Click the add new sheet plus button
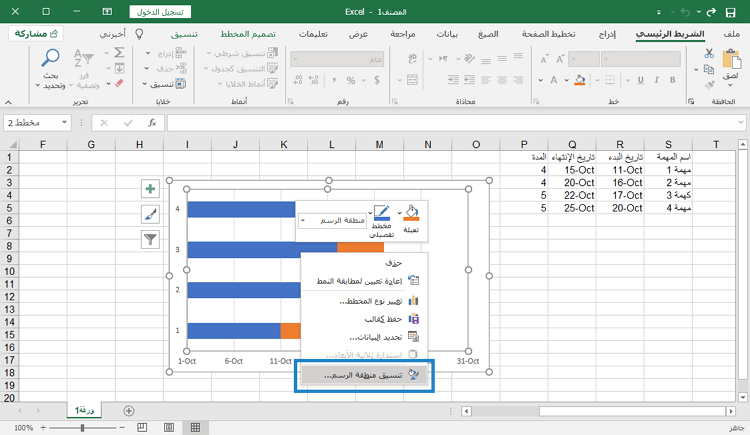This screenshot has height=435, width=750. click(128, 410)
